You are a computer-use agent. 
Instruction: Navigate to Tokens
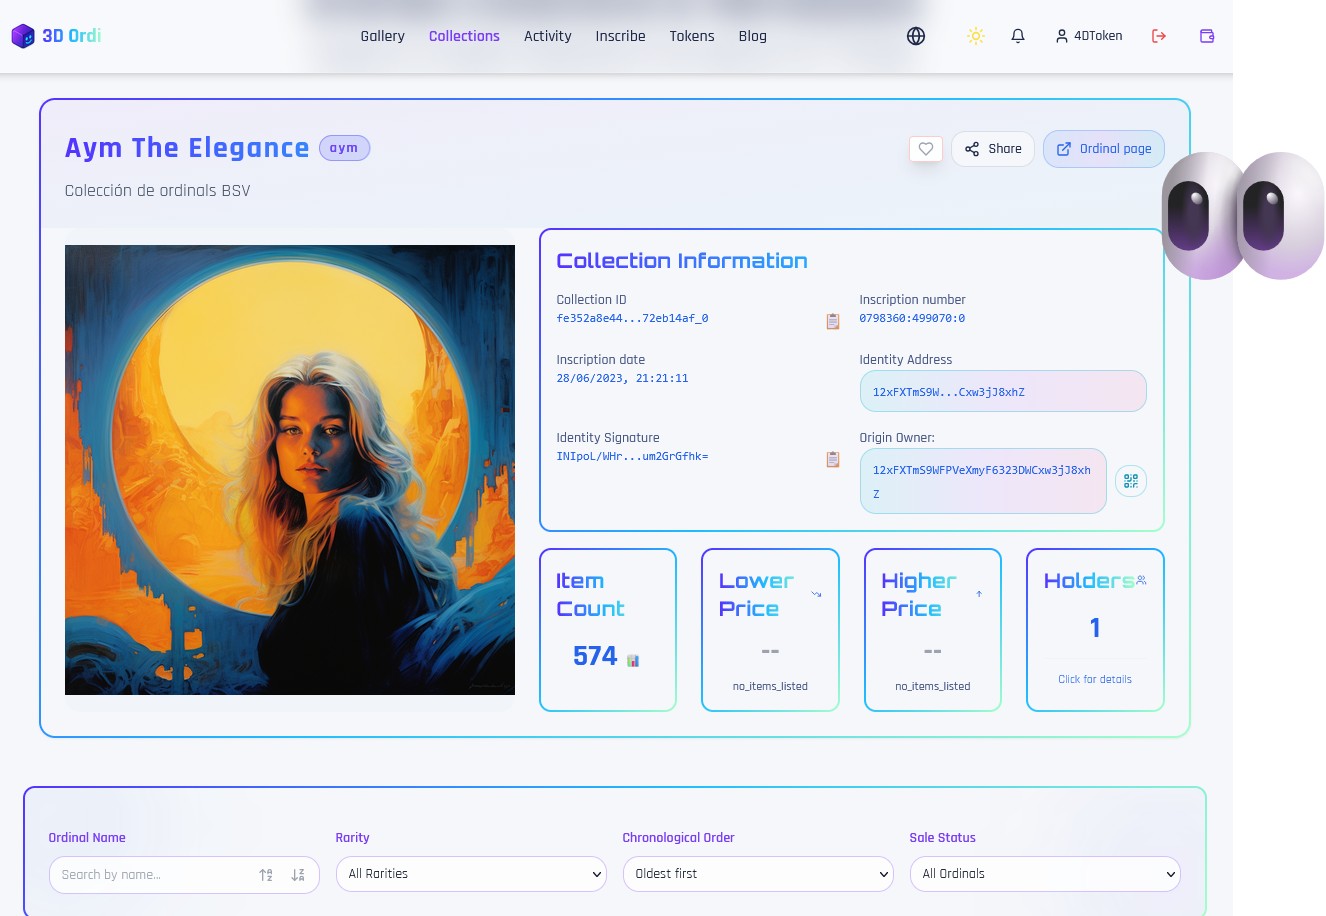(692, 36)
